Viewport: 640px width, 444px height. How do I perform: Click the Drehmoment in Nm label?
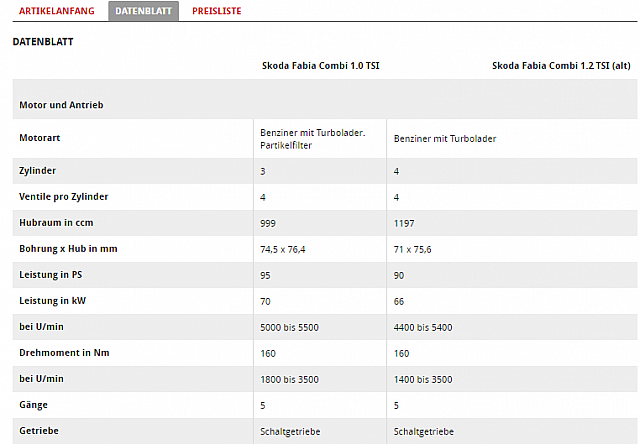coord(64,353)
